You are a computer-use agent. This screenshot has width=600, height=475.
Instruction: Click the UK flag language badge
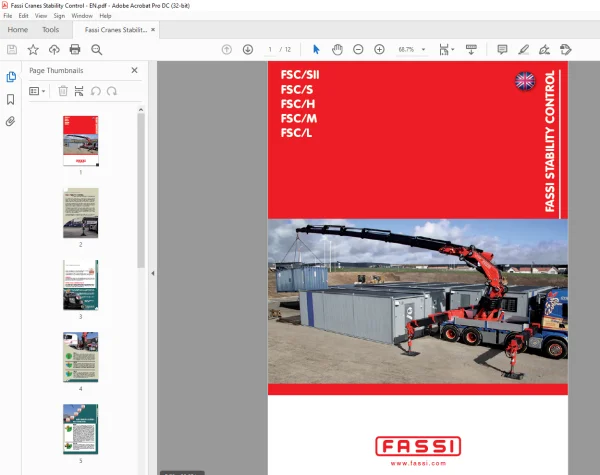coord(525,81)
